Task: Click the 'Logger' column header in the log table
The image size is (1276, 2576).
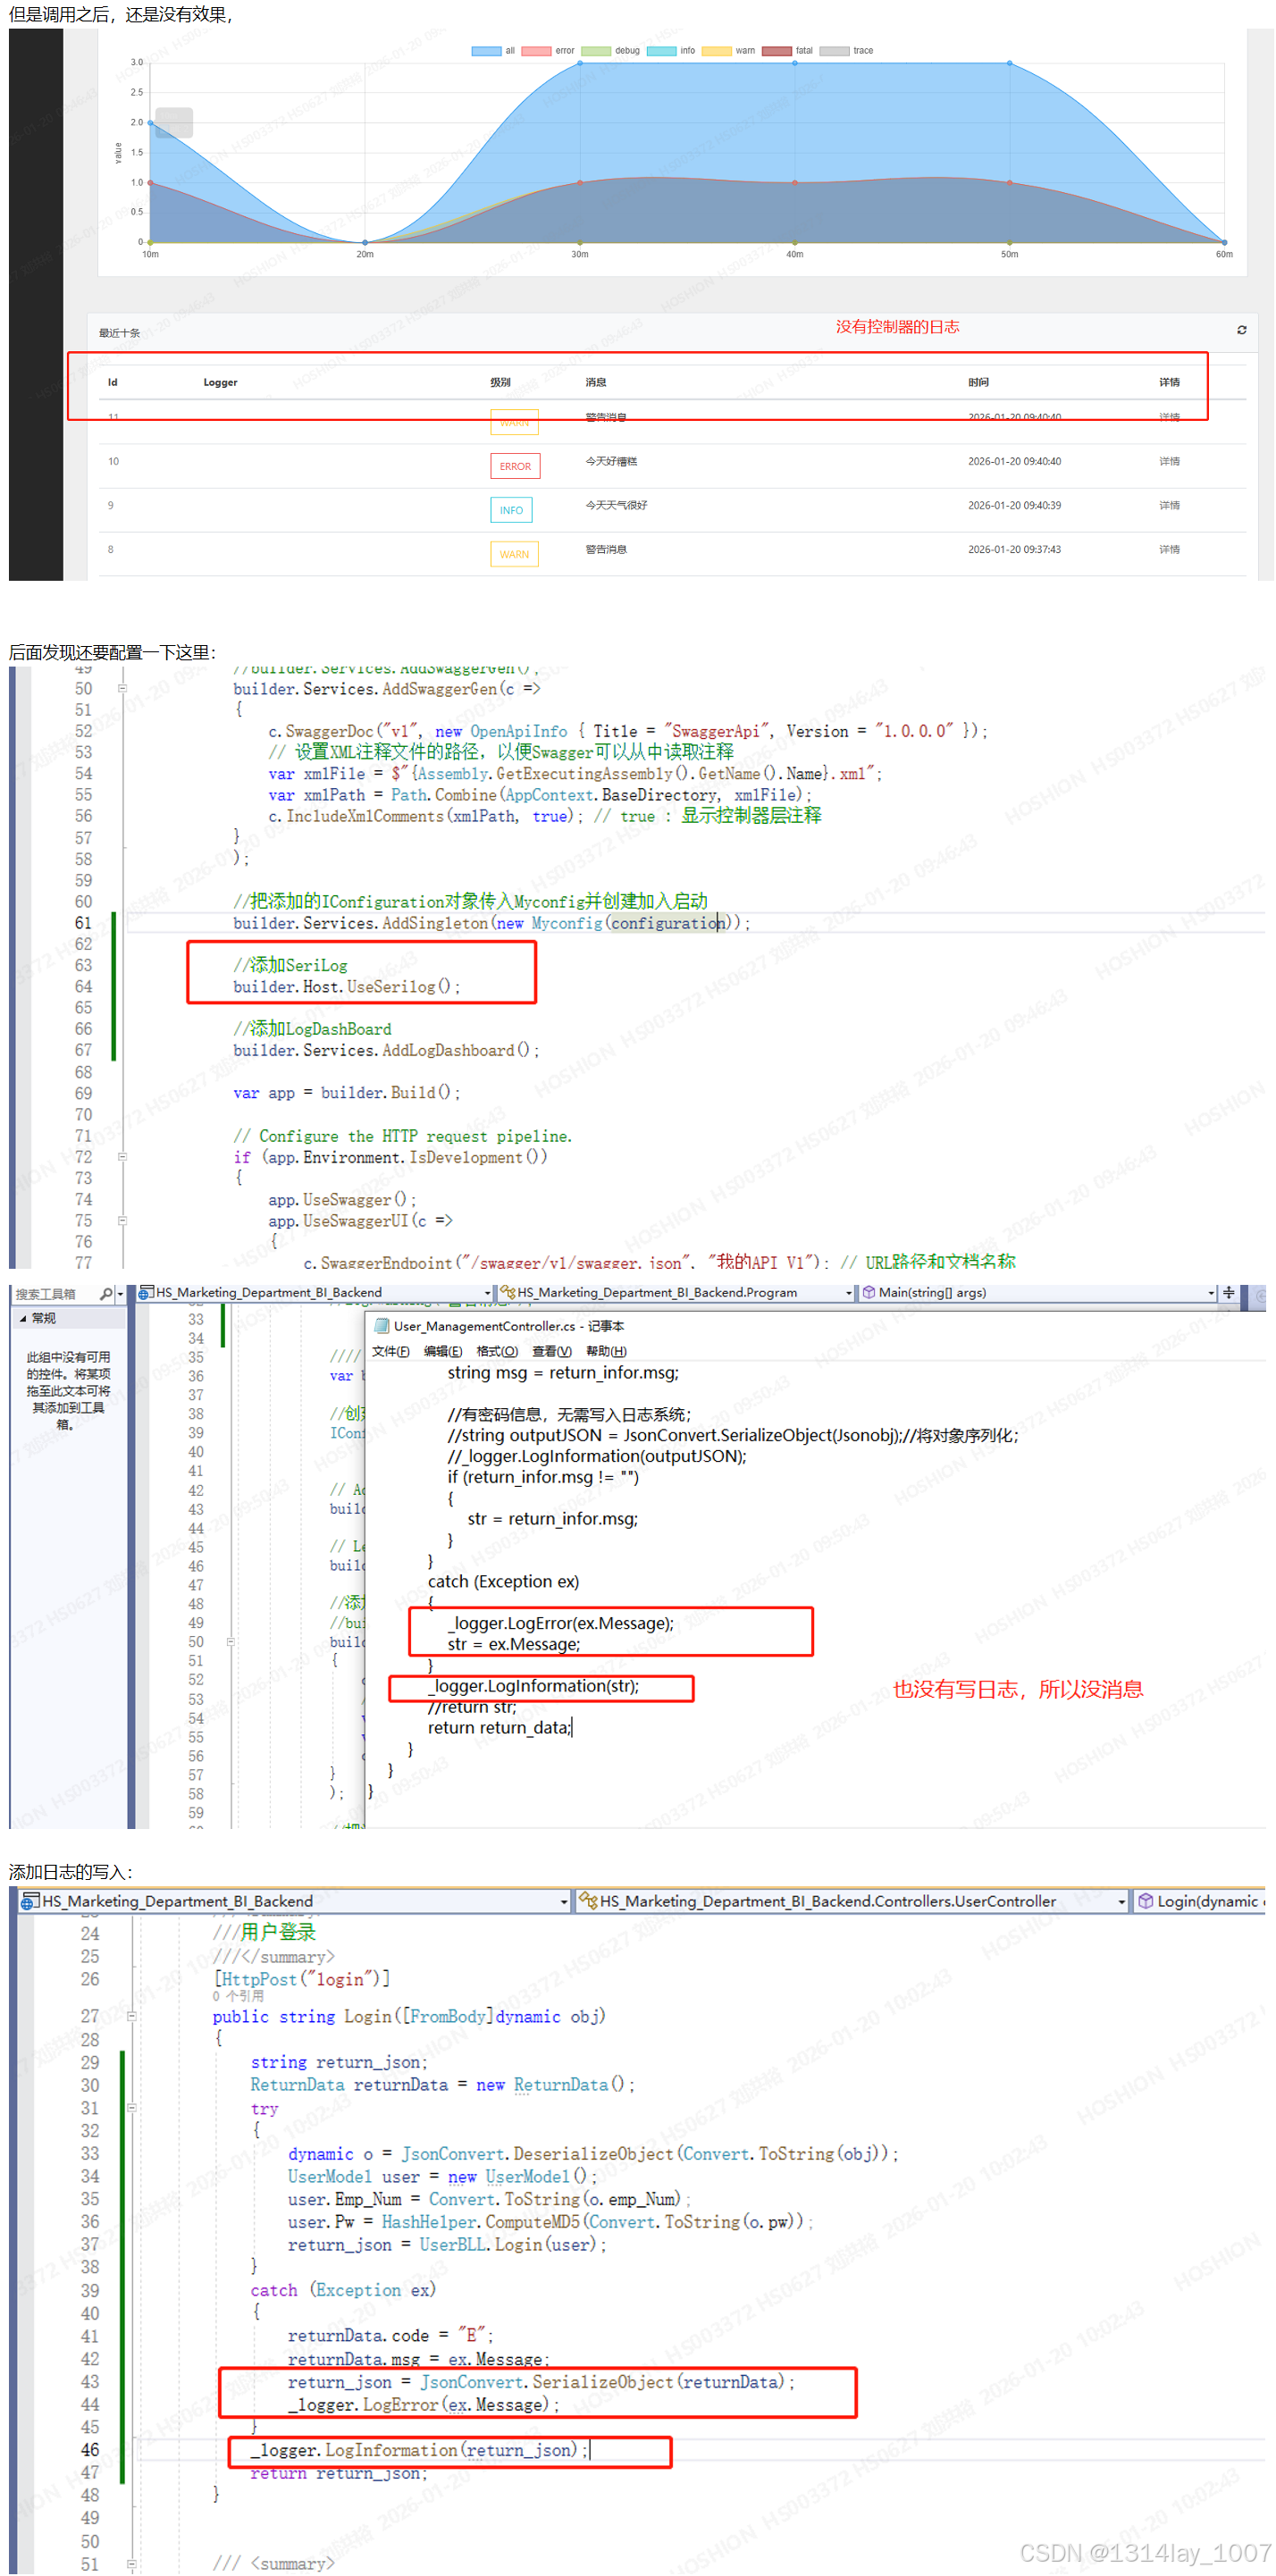Action: click(x=220, y=382)
